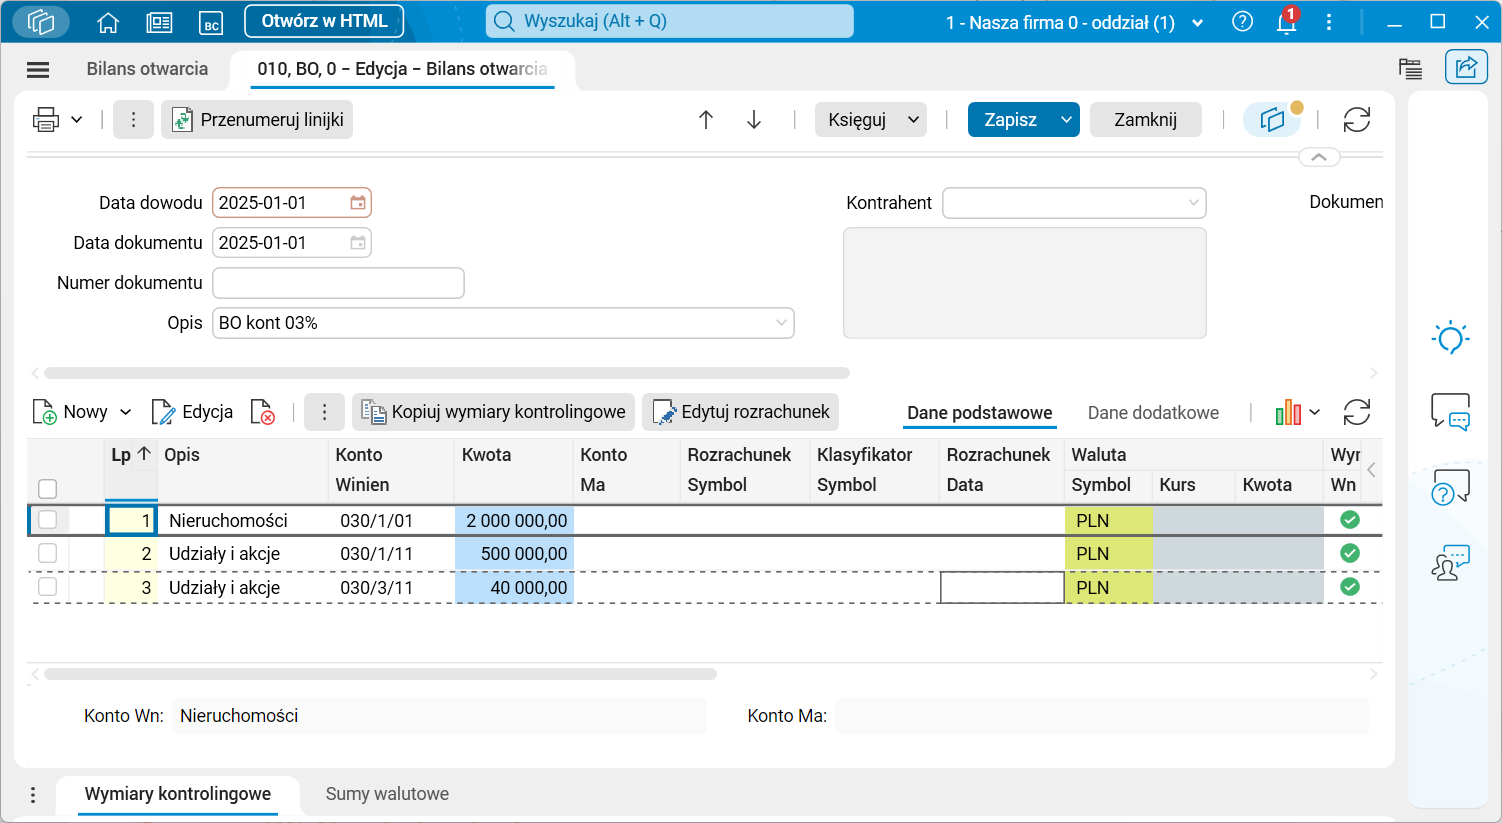Screen dimensions: 1502x823
Task: Open the help question mark icon
Action: [1242, 22]
